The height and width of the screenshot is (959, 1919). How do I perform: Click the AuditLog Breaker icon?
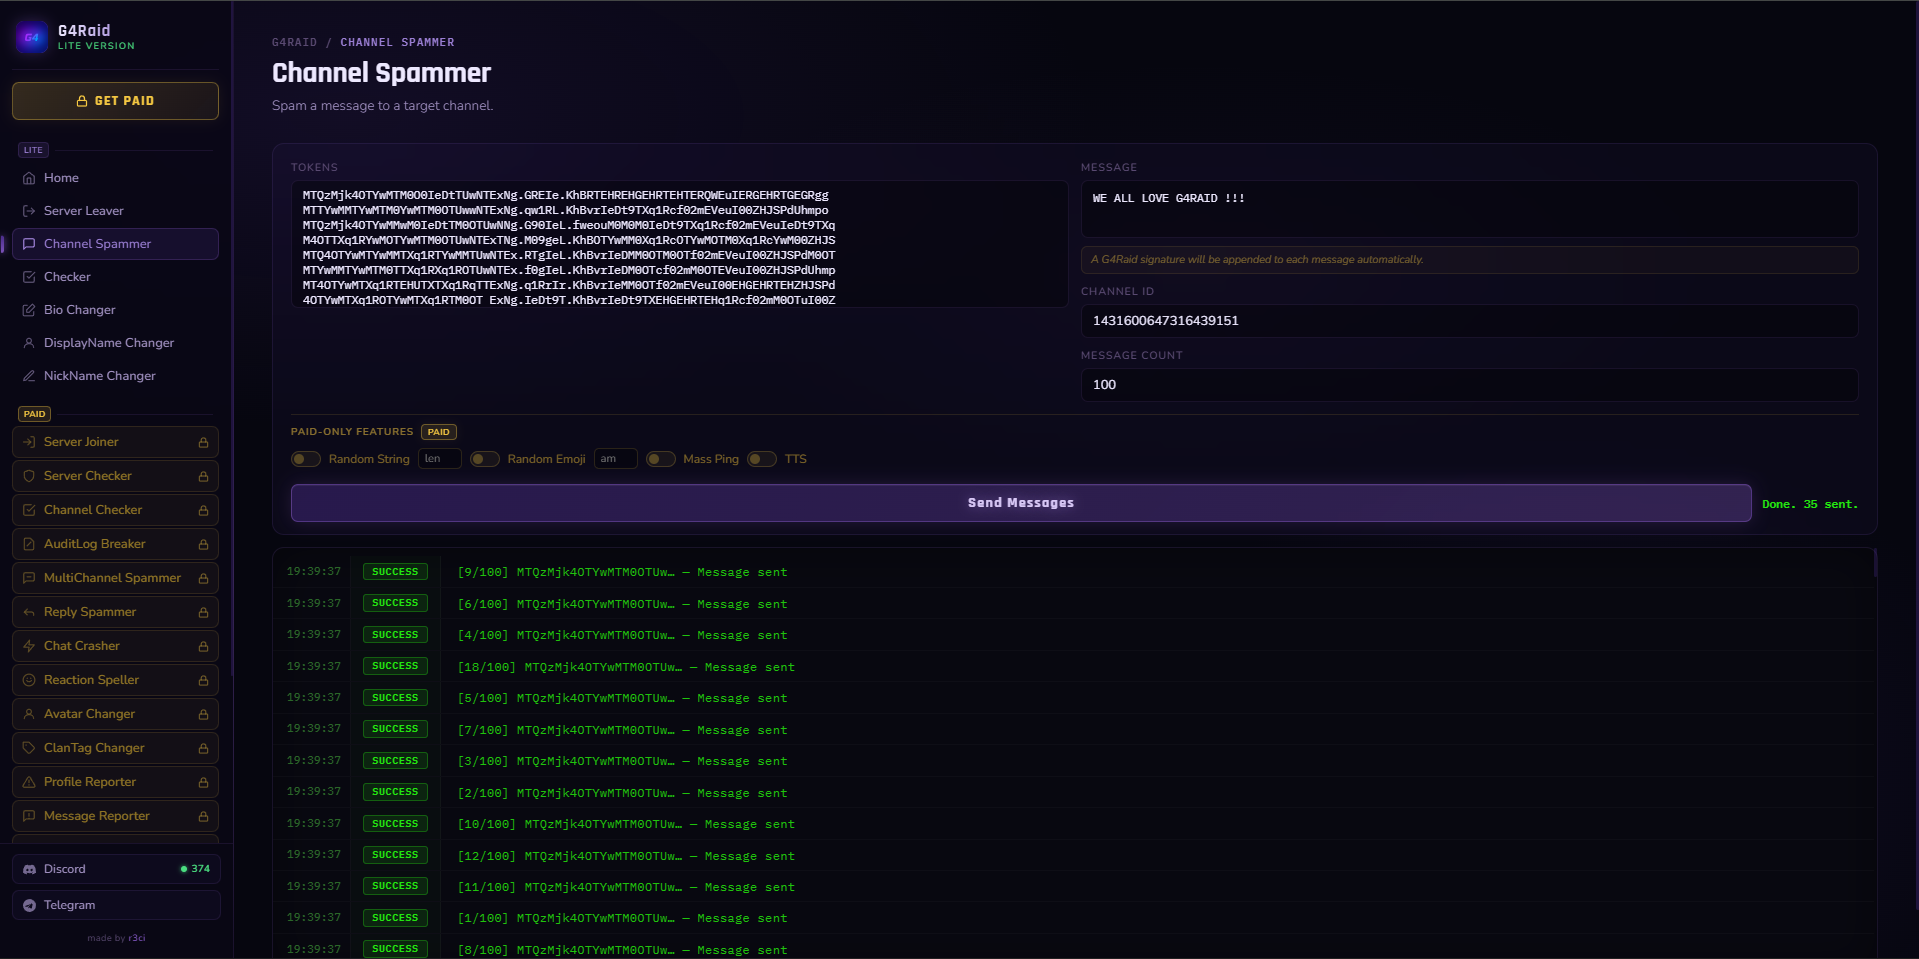29,544
